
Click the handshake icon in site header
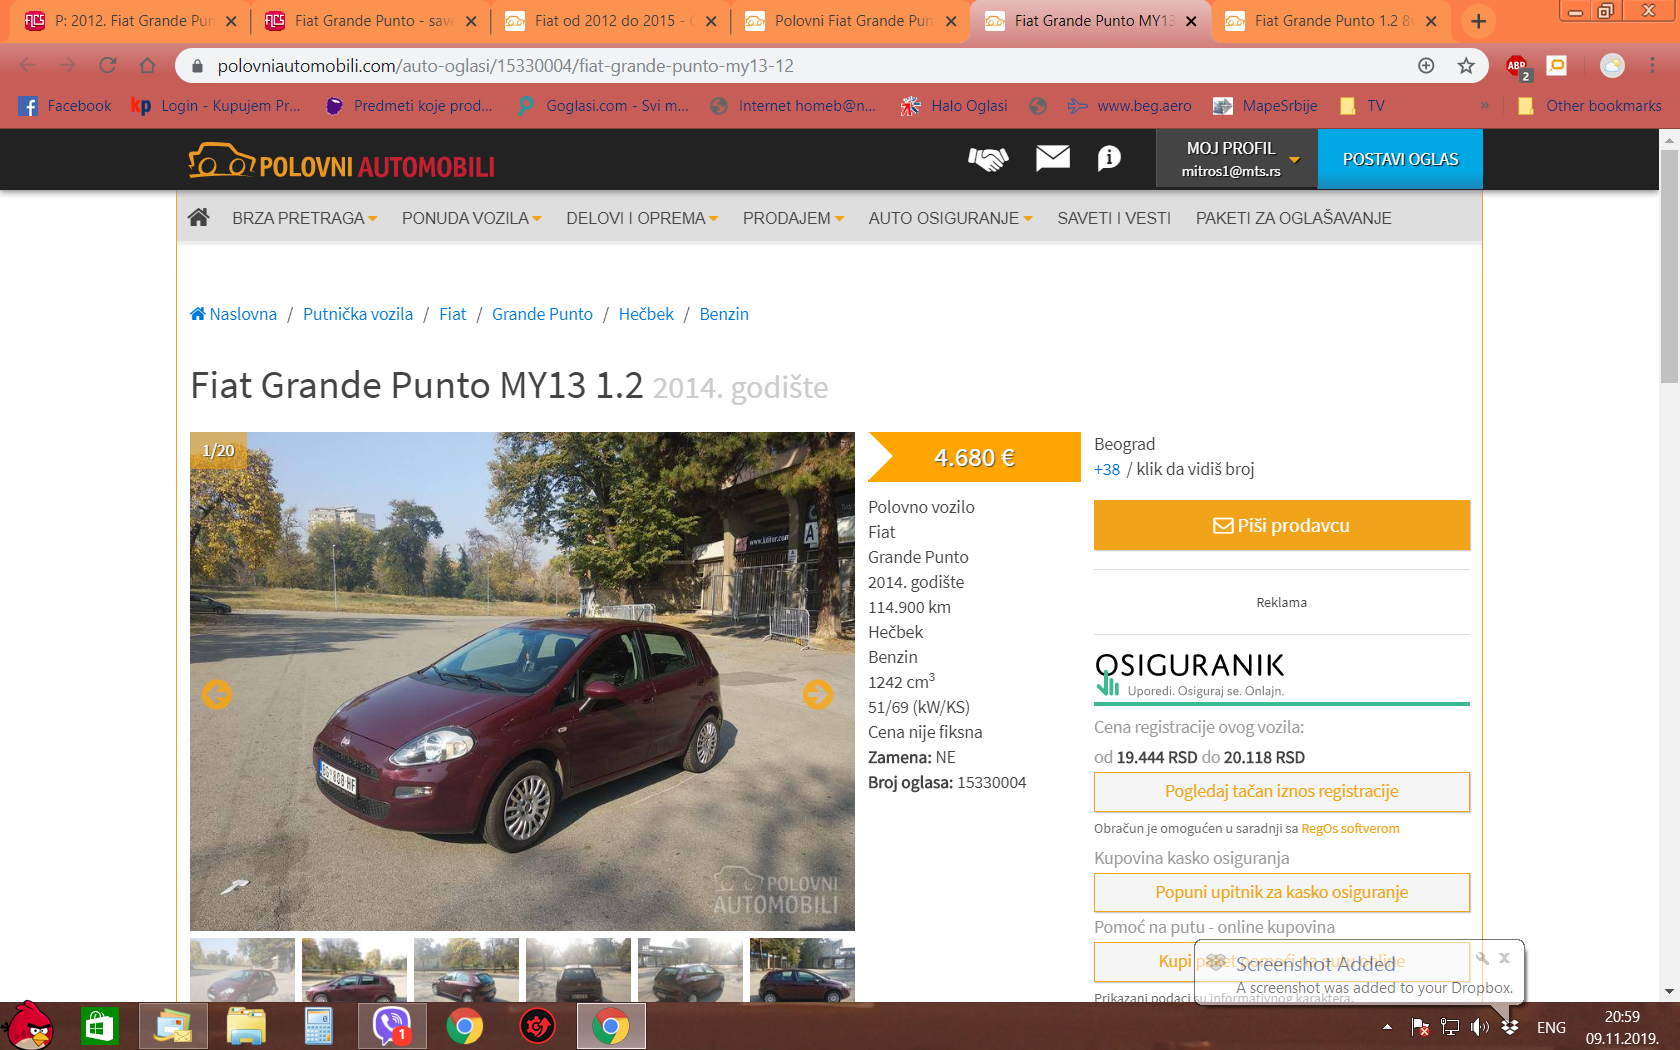pyautogui.click(x=988, y=159)
